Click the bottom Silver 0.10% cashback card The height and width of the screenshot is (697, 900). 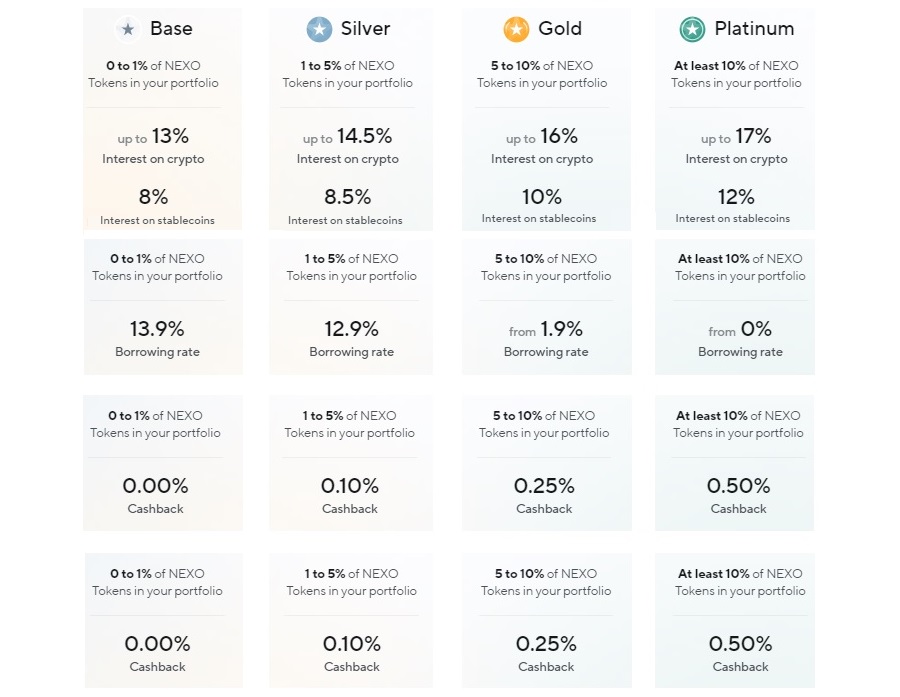351,621
